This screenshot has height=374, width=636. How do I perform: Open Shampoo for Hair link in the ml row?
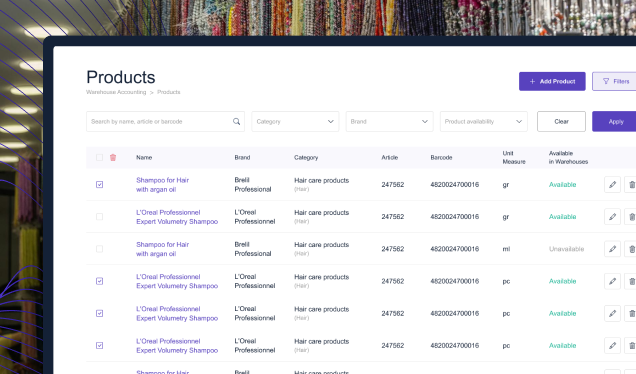pyautogui.click(x=163, y=249)
